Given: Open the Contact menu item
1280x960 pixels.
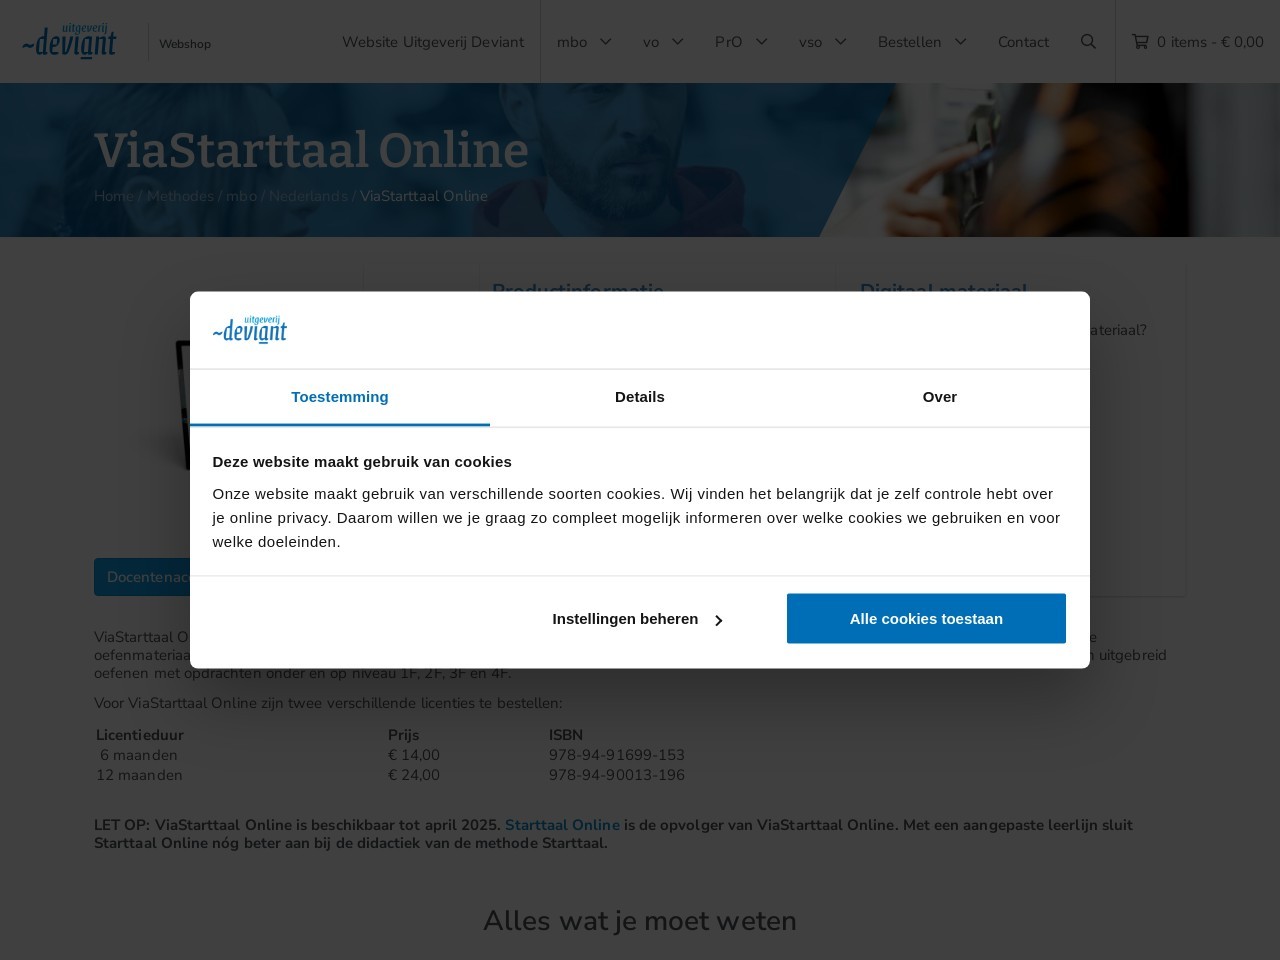Looking at the screenshot, I should tap(1023, 42).
